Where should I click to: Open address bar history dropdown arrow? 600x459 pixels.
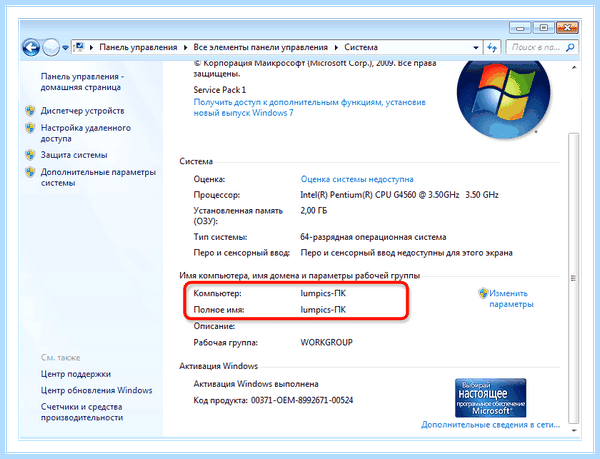coord(476,48)
